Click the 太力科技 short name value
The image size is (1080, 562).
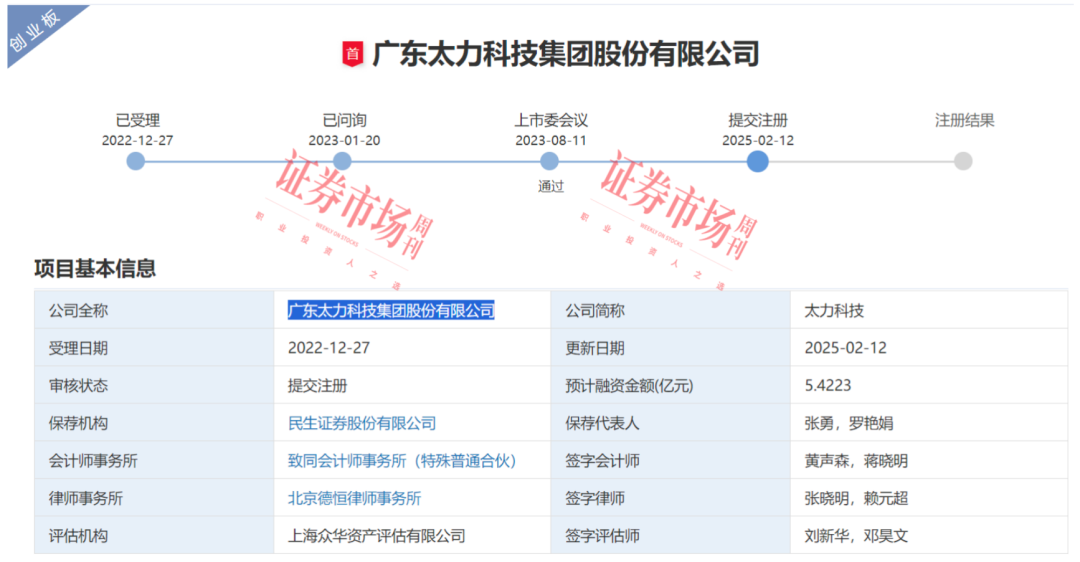[x=834, y=311]
